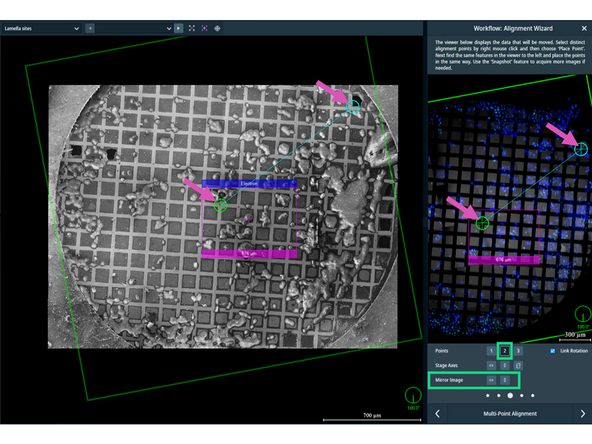
Task: Select the current third wizard step dot
Action: (x=510, y=396)
